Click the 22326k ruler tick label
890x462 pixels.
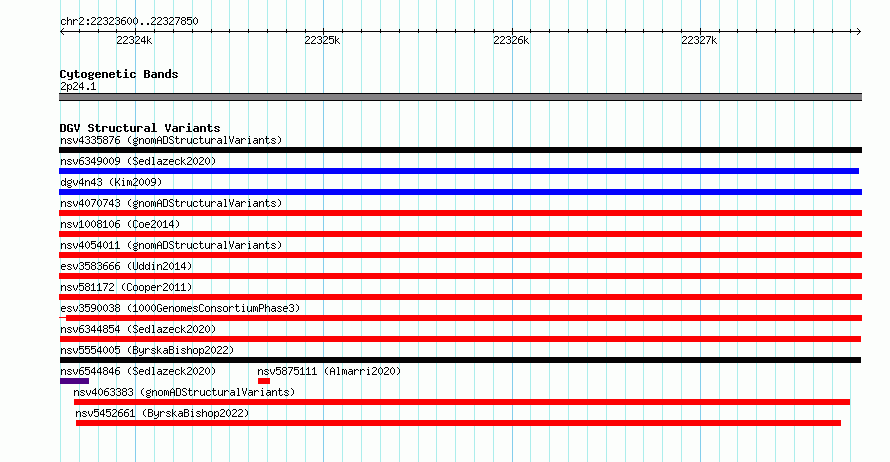coord(511,40)
